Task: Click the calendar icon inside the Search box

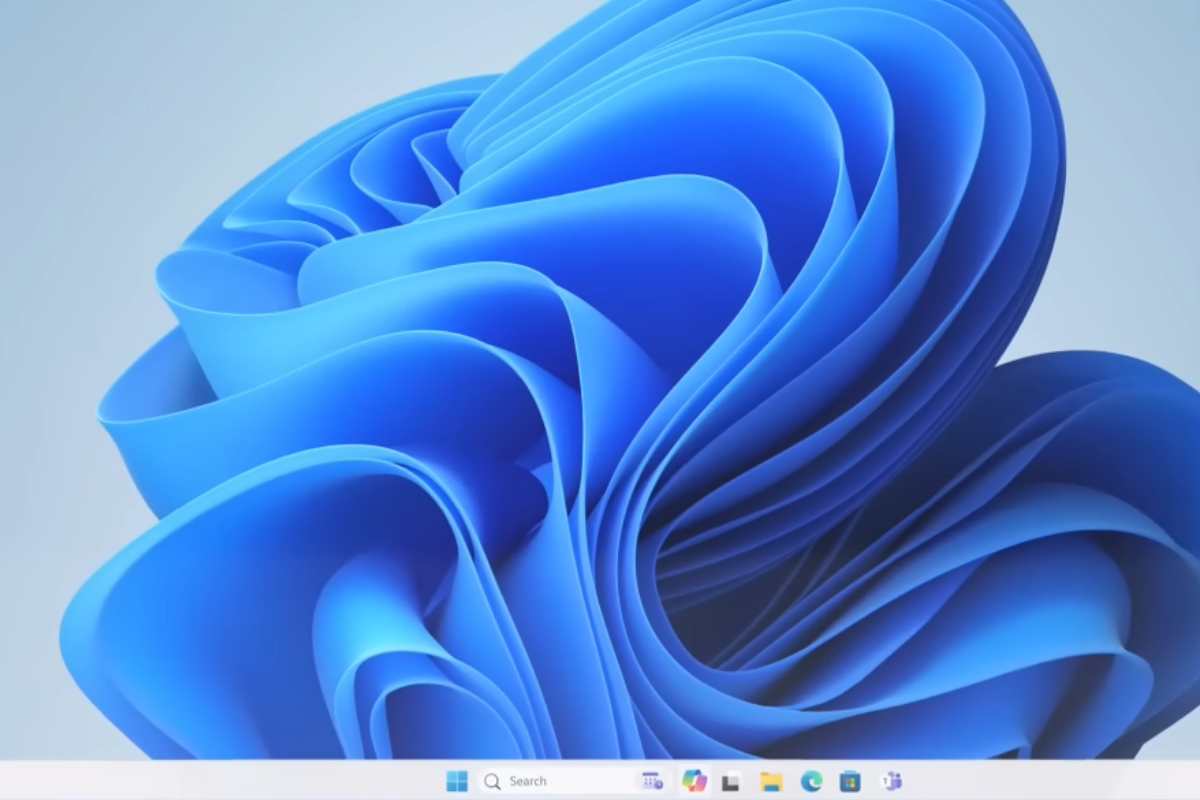Action: click(x=652, y=781)
